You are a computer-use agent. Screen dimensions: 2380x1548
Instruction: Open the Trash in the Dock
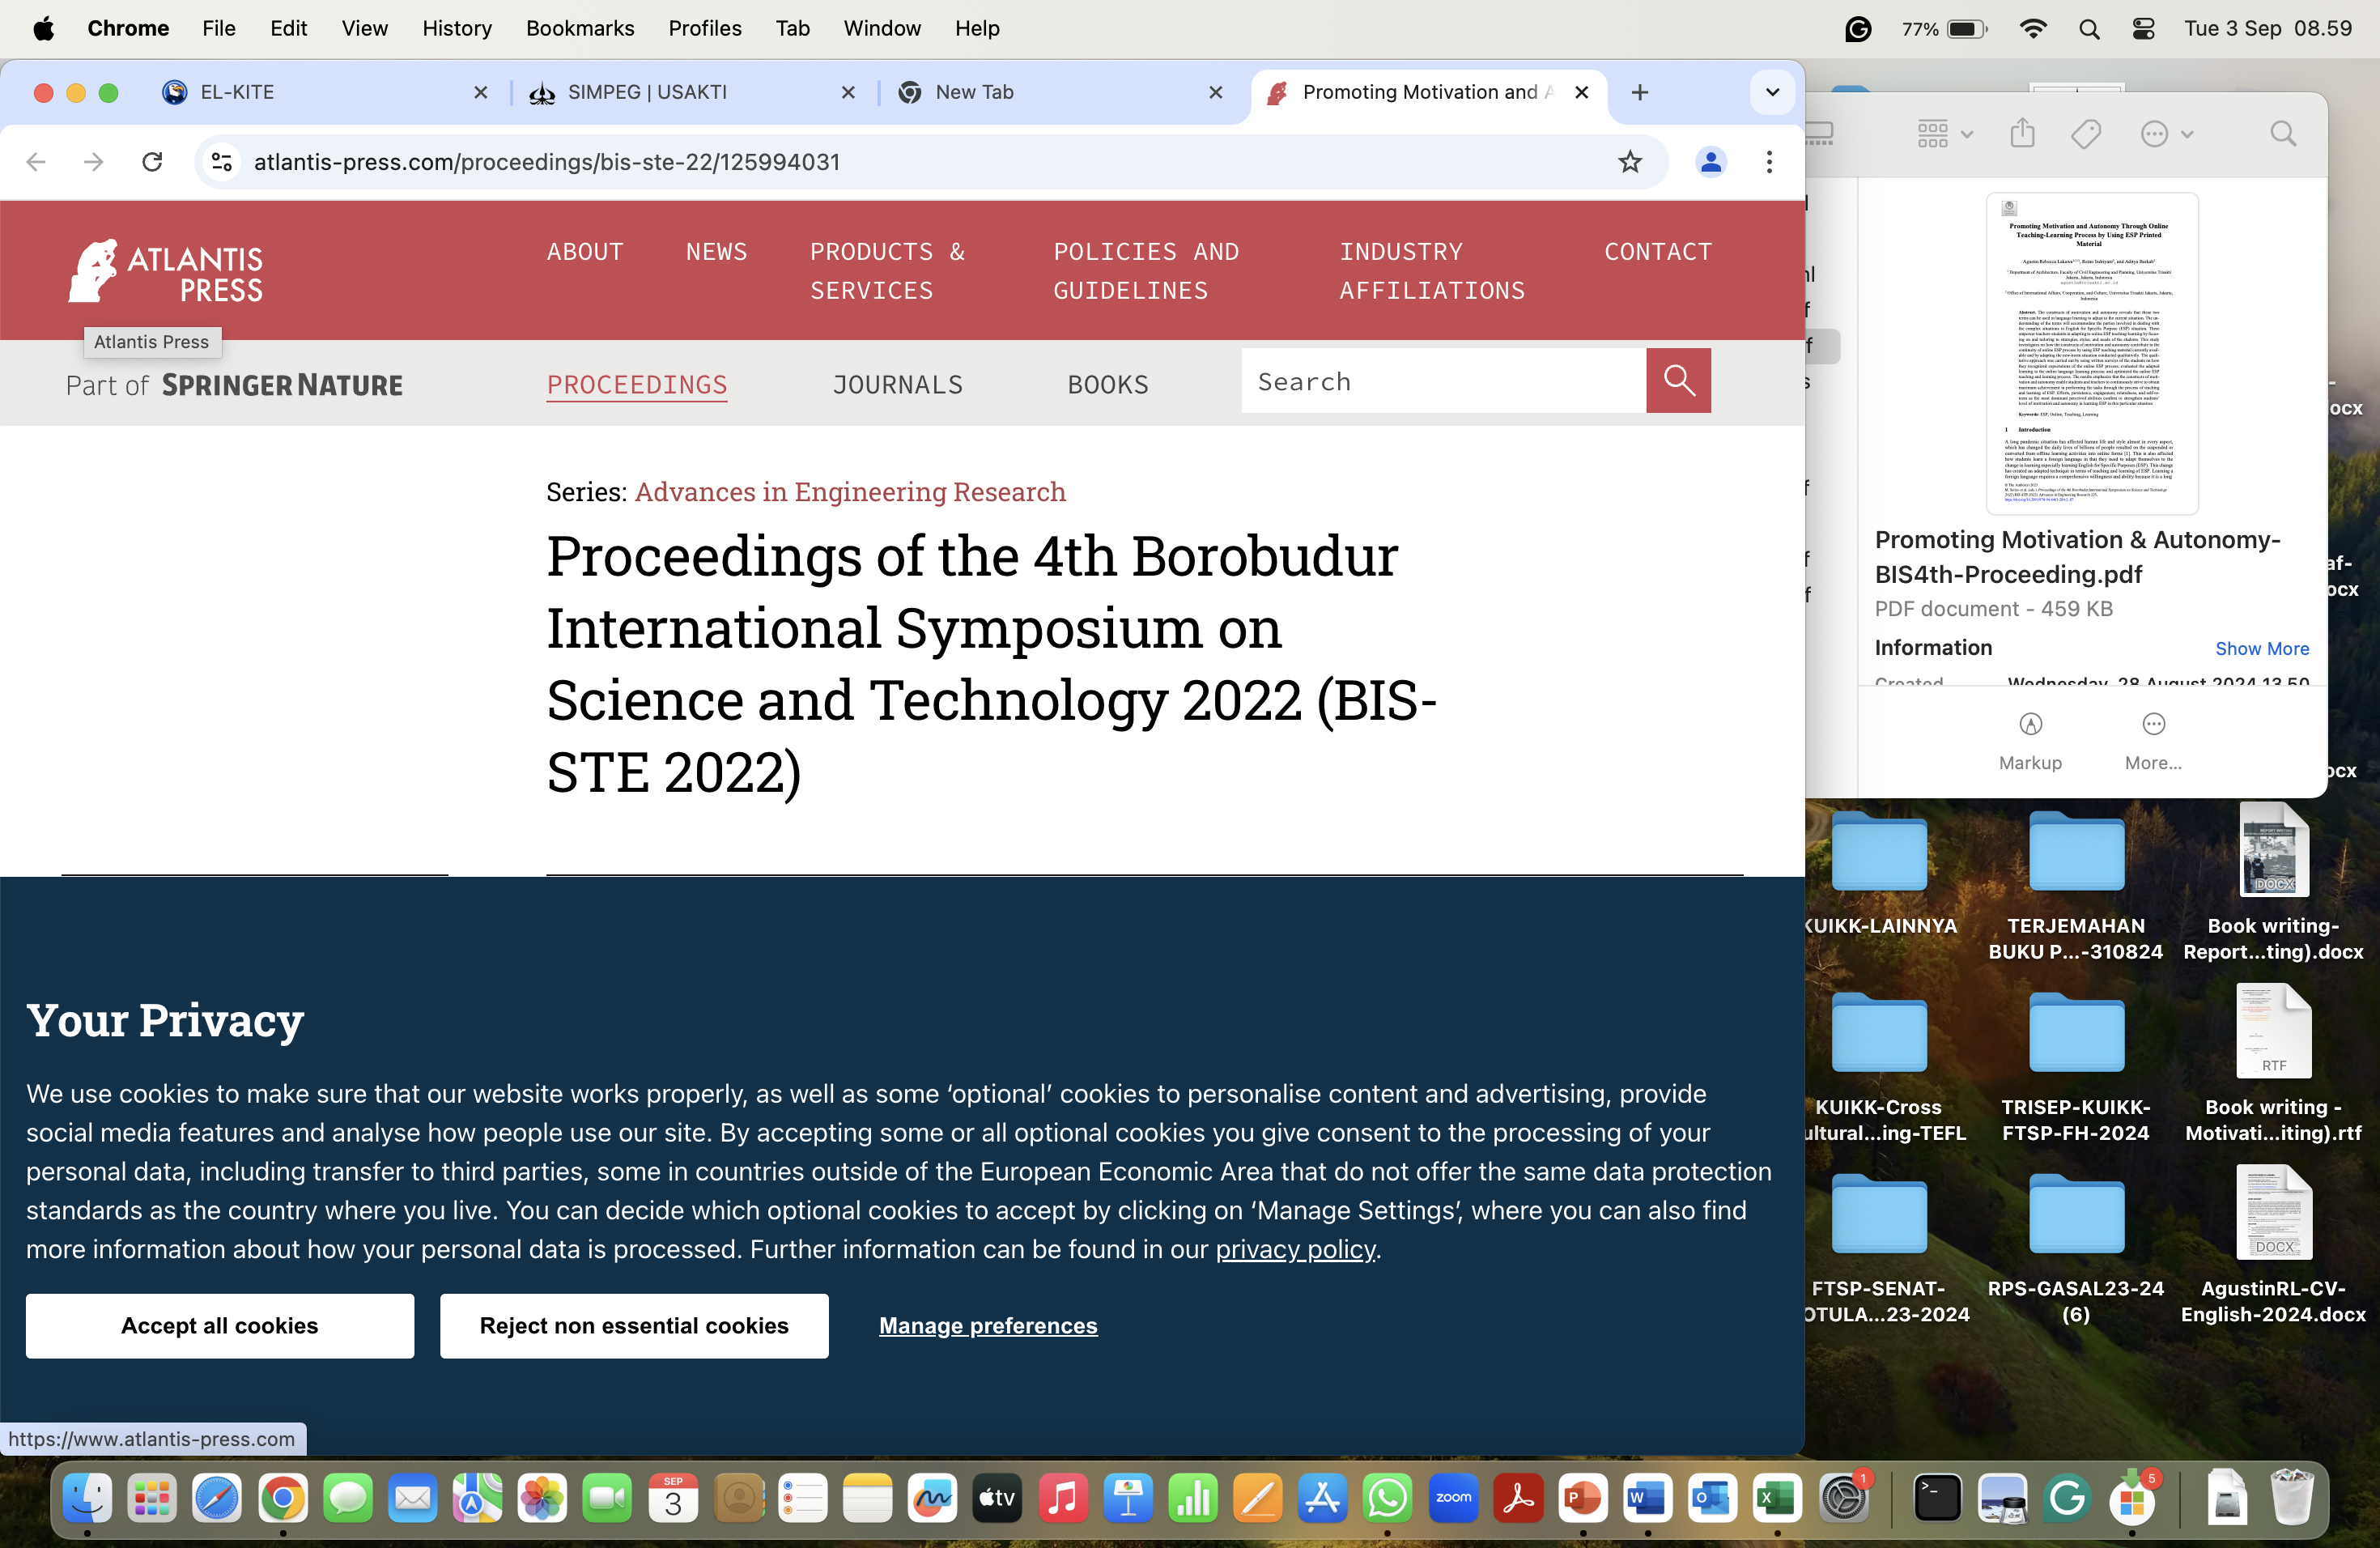pyautogui.click(x=2292, y=1497)
